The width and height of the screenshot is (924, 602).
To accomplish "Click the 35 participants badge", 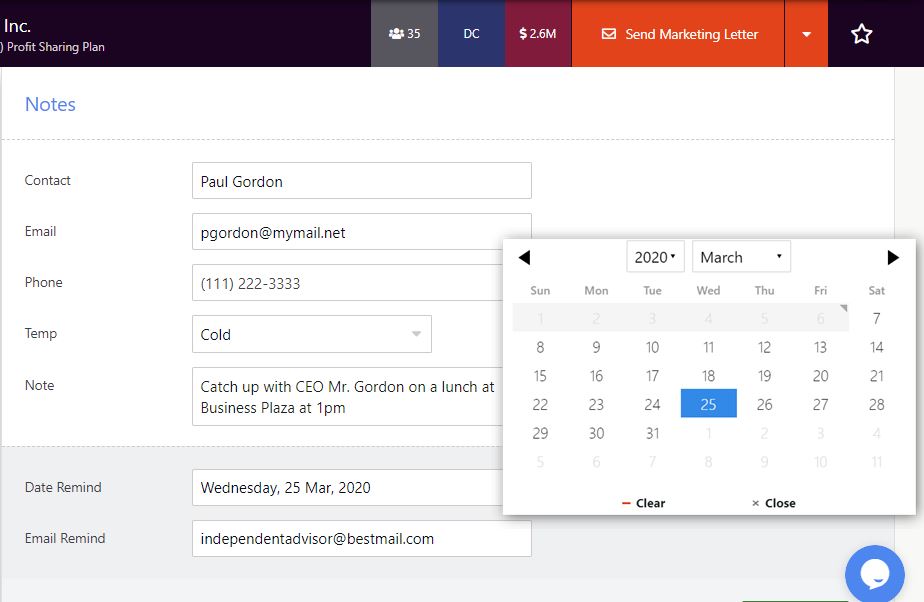I will tap(404, 34).
